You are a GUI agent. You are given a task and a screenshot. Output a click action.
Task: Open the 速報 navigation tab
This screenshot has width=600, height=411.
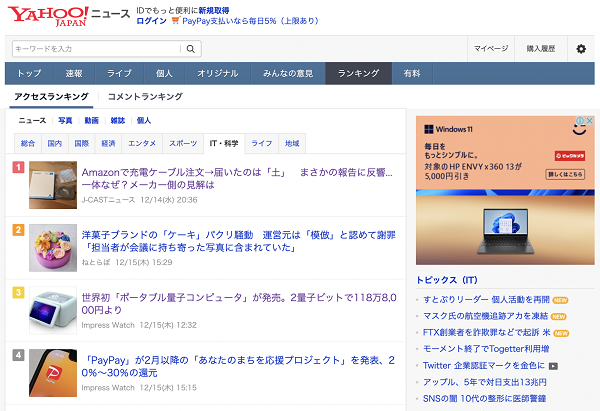coord(74,73)
